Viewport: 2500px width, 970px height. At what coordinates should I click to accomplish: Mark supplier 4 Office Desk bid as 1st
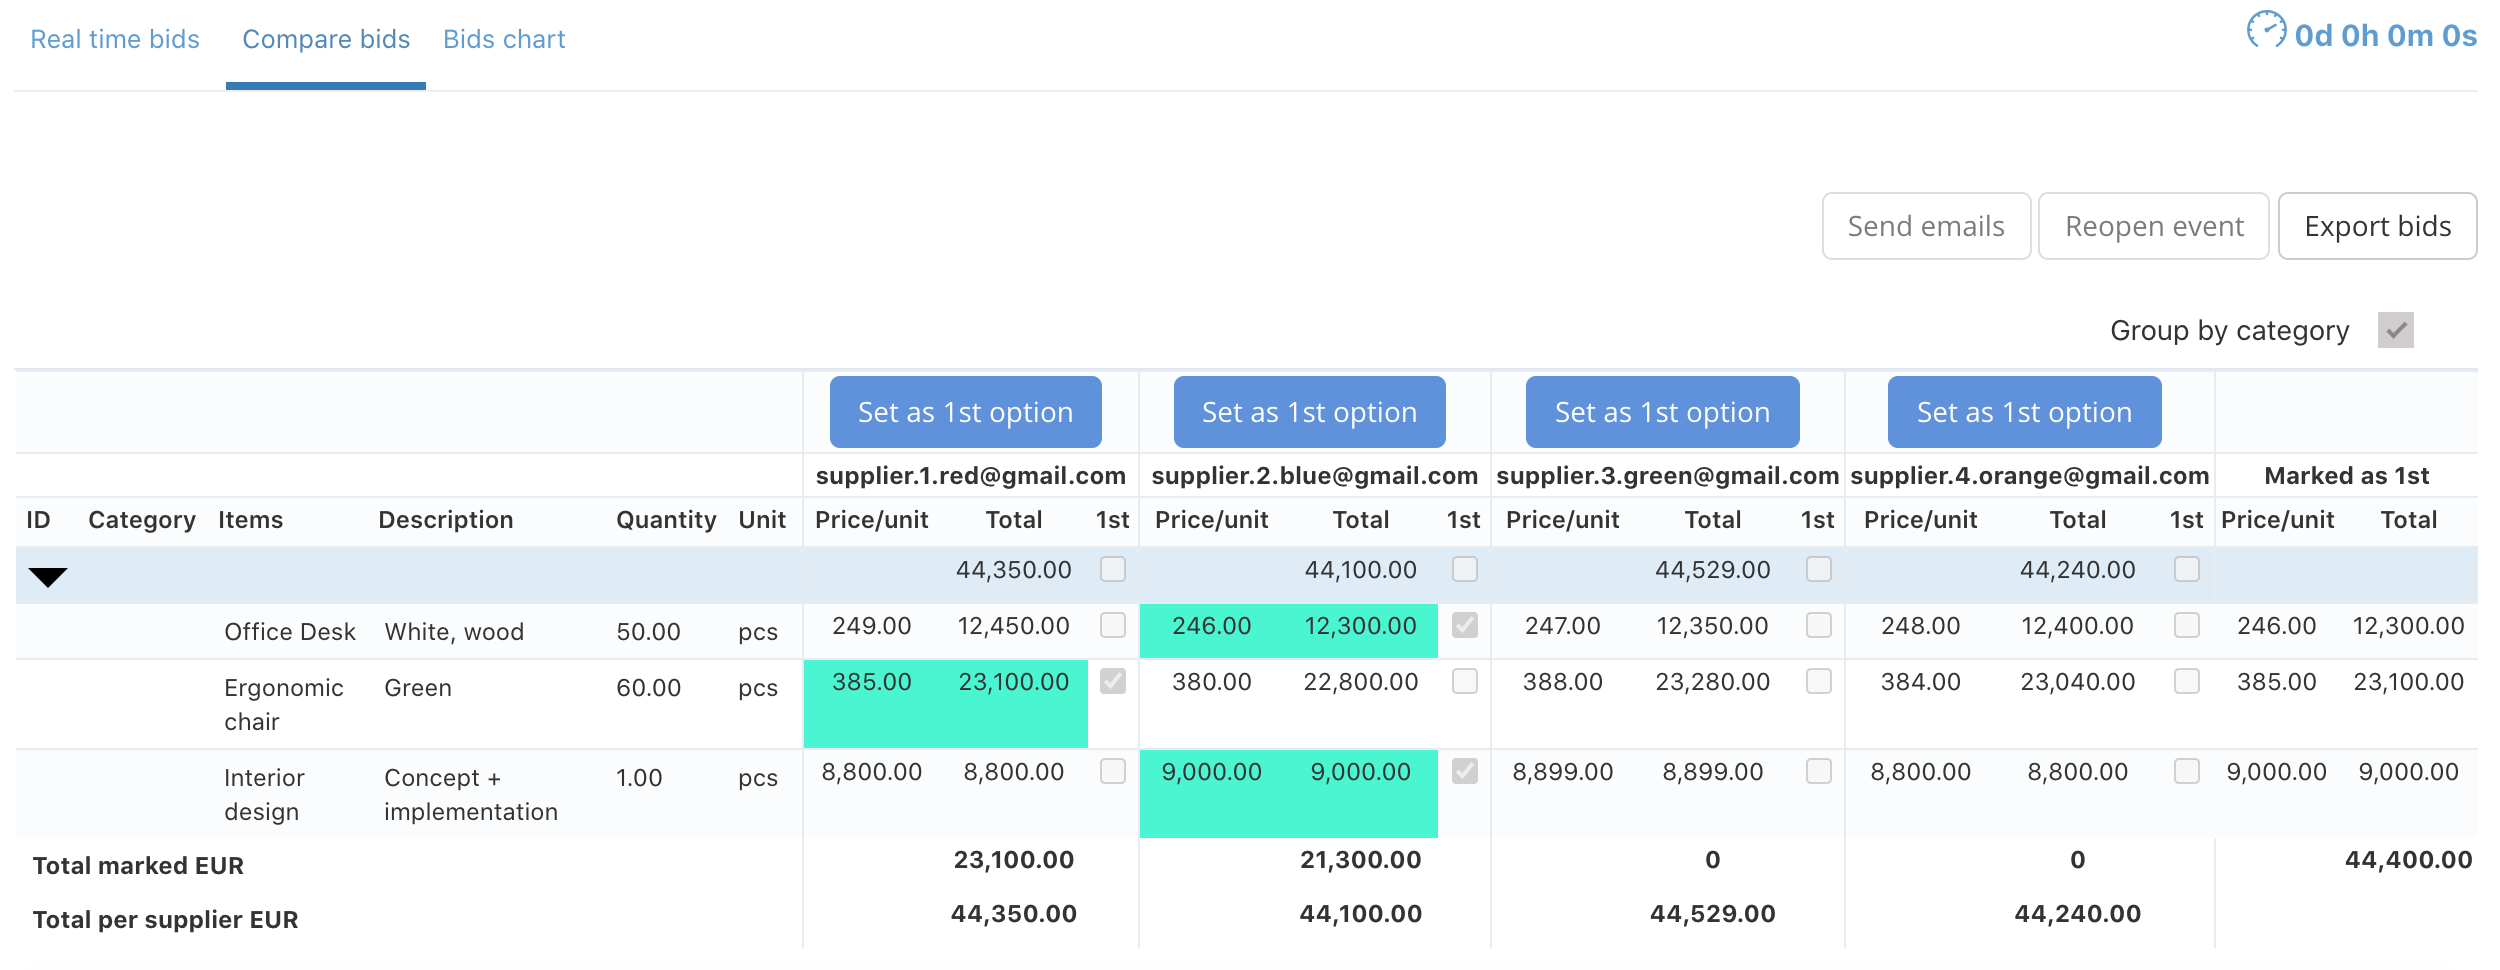(2187, 625)
